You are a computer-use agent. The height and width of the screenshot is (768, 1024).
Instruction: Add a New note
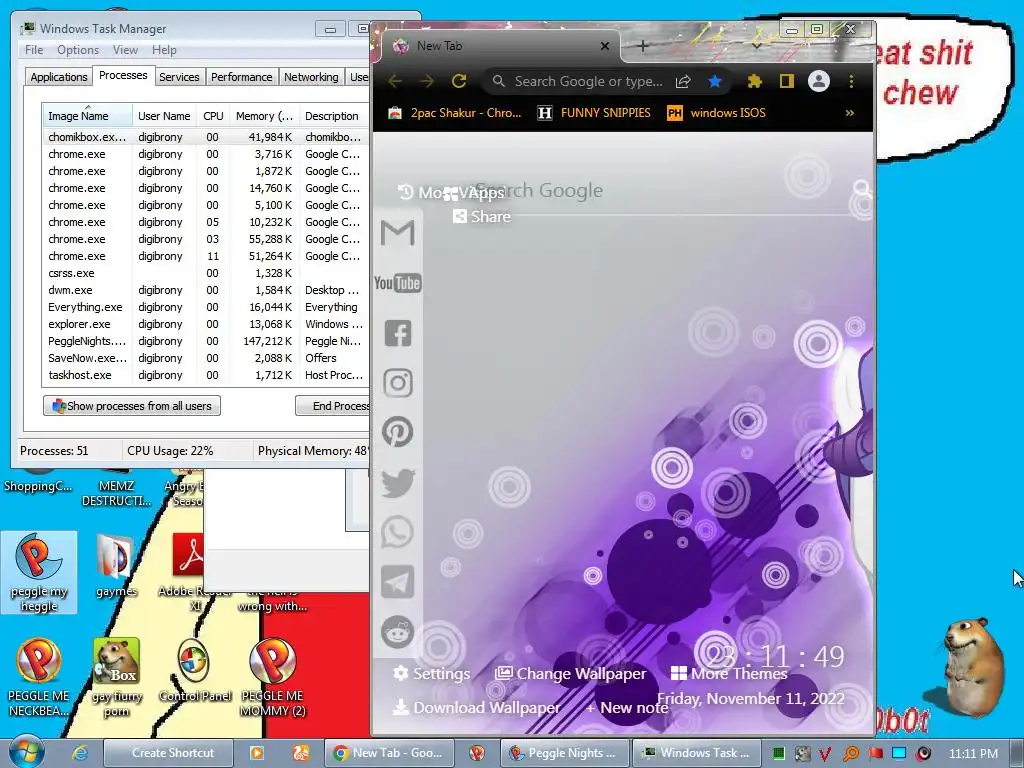click(626, 707)
